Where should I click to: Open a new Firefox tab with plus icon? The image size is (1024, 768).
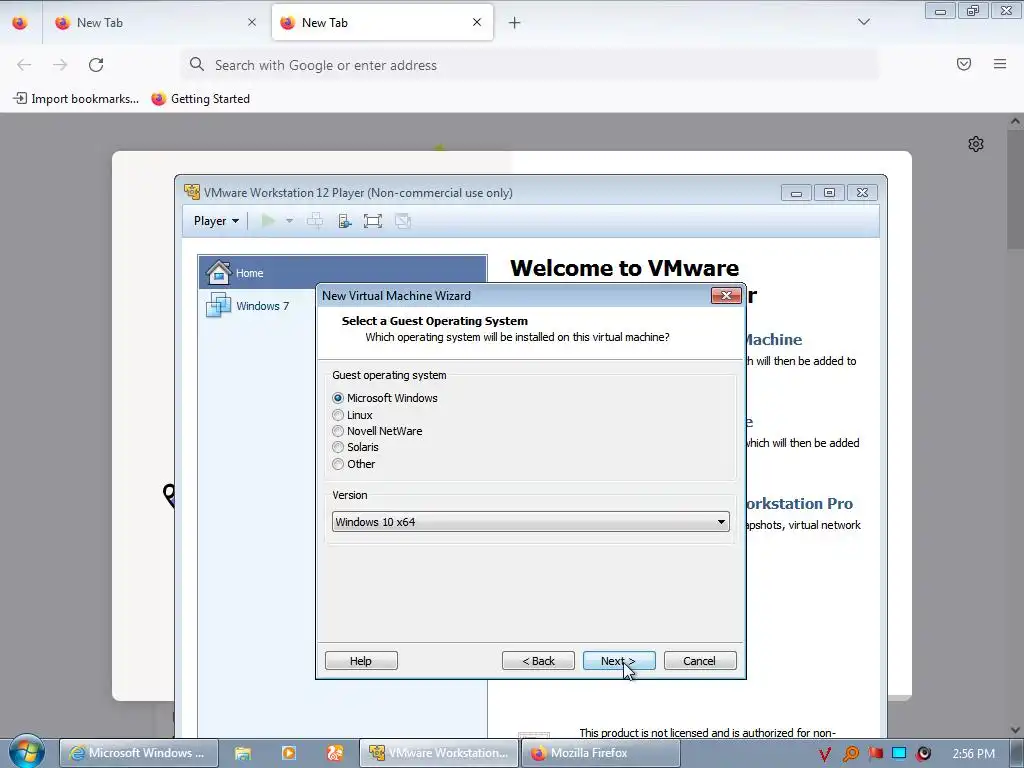[515, 23]
